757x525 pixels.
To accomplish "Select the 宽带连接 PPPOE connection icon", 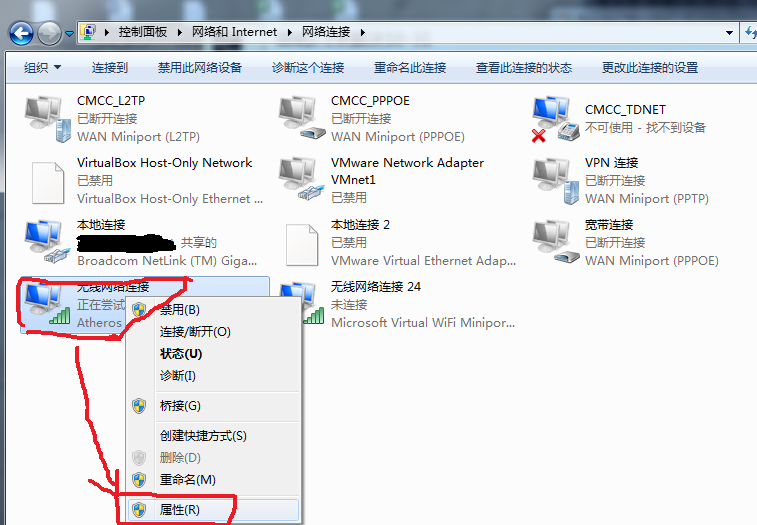I will click(556, 242).
